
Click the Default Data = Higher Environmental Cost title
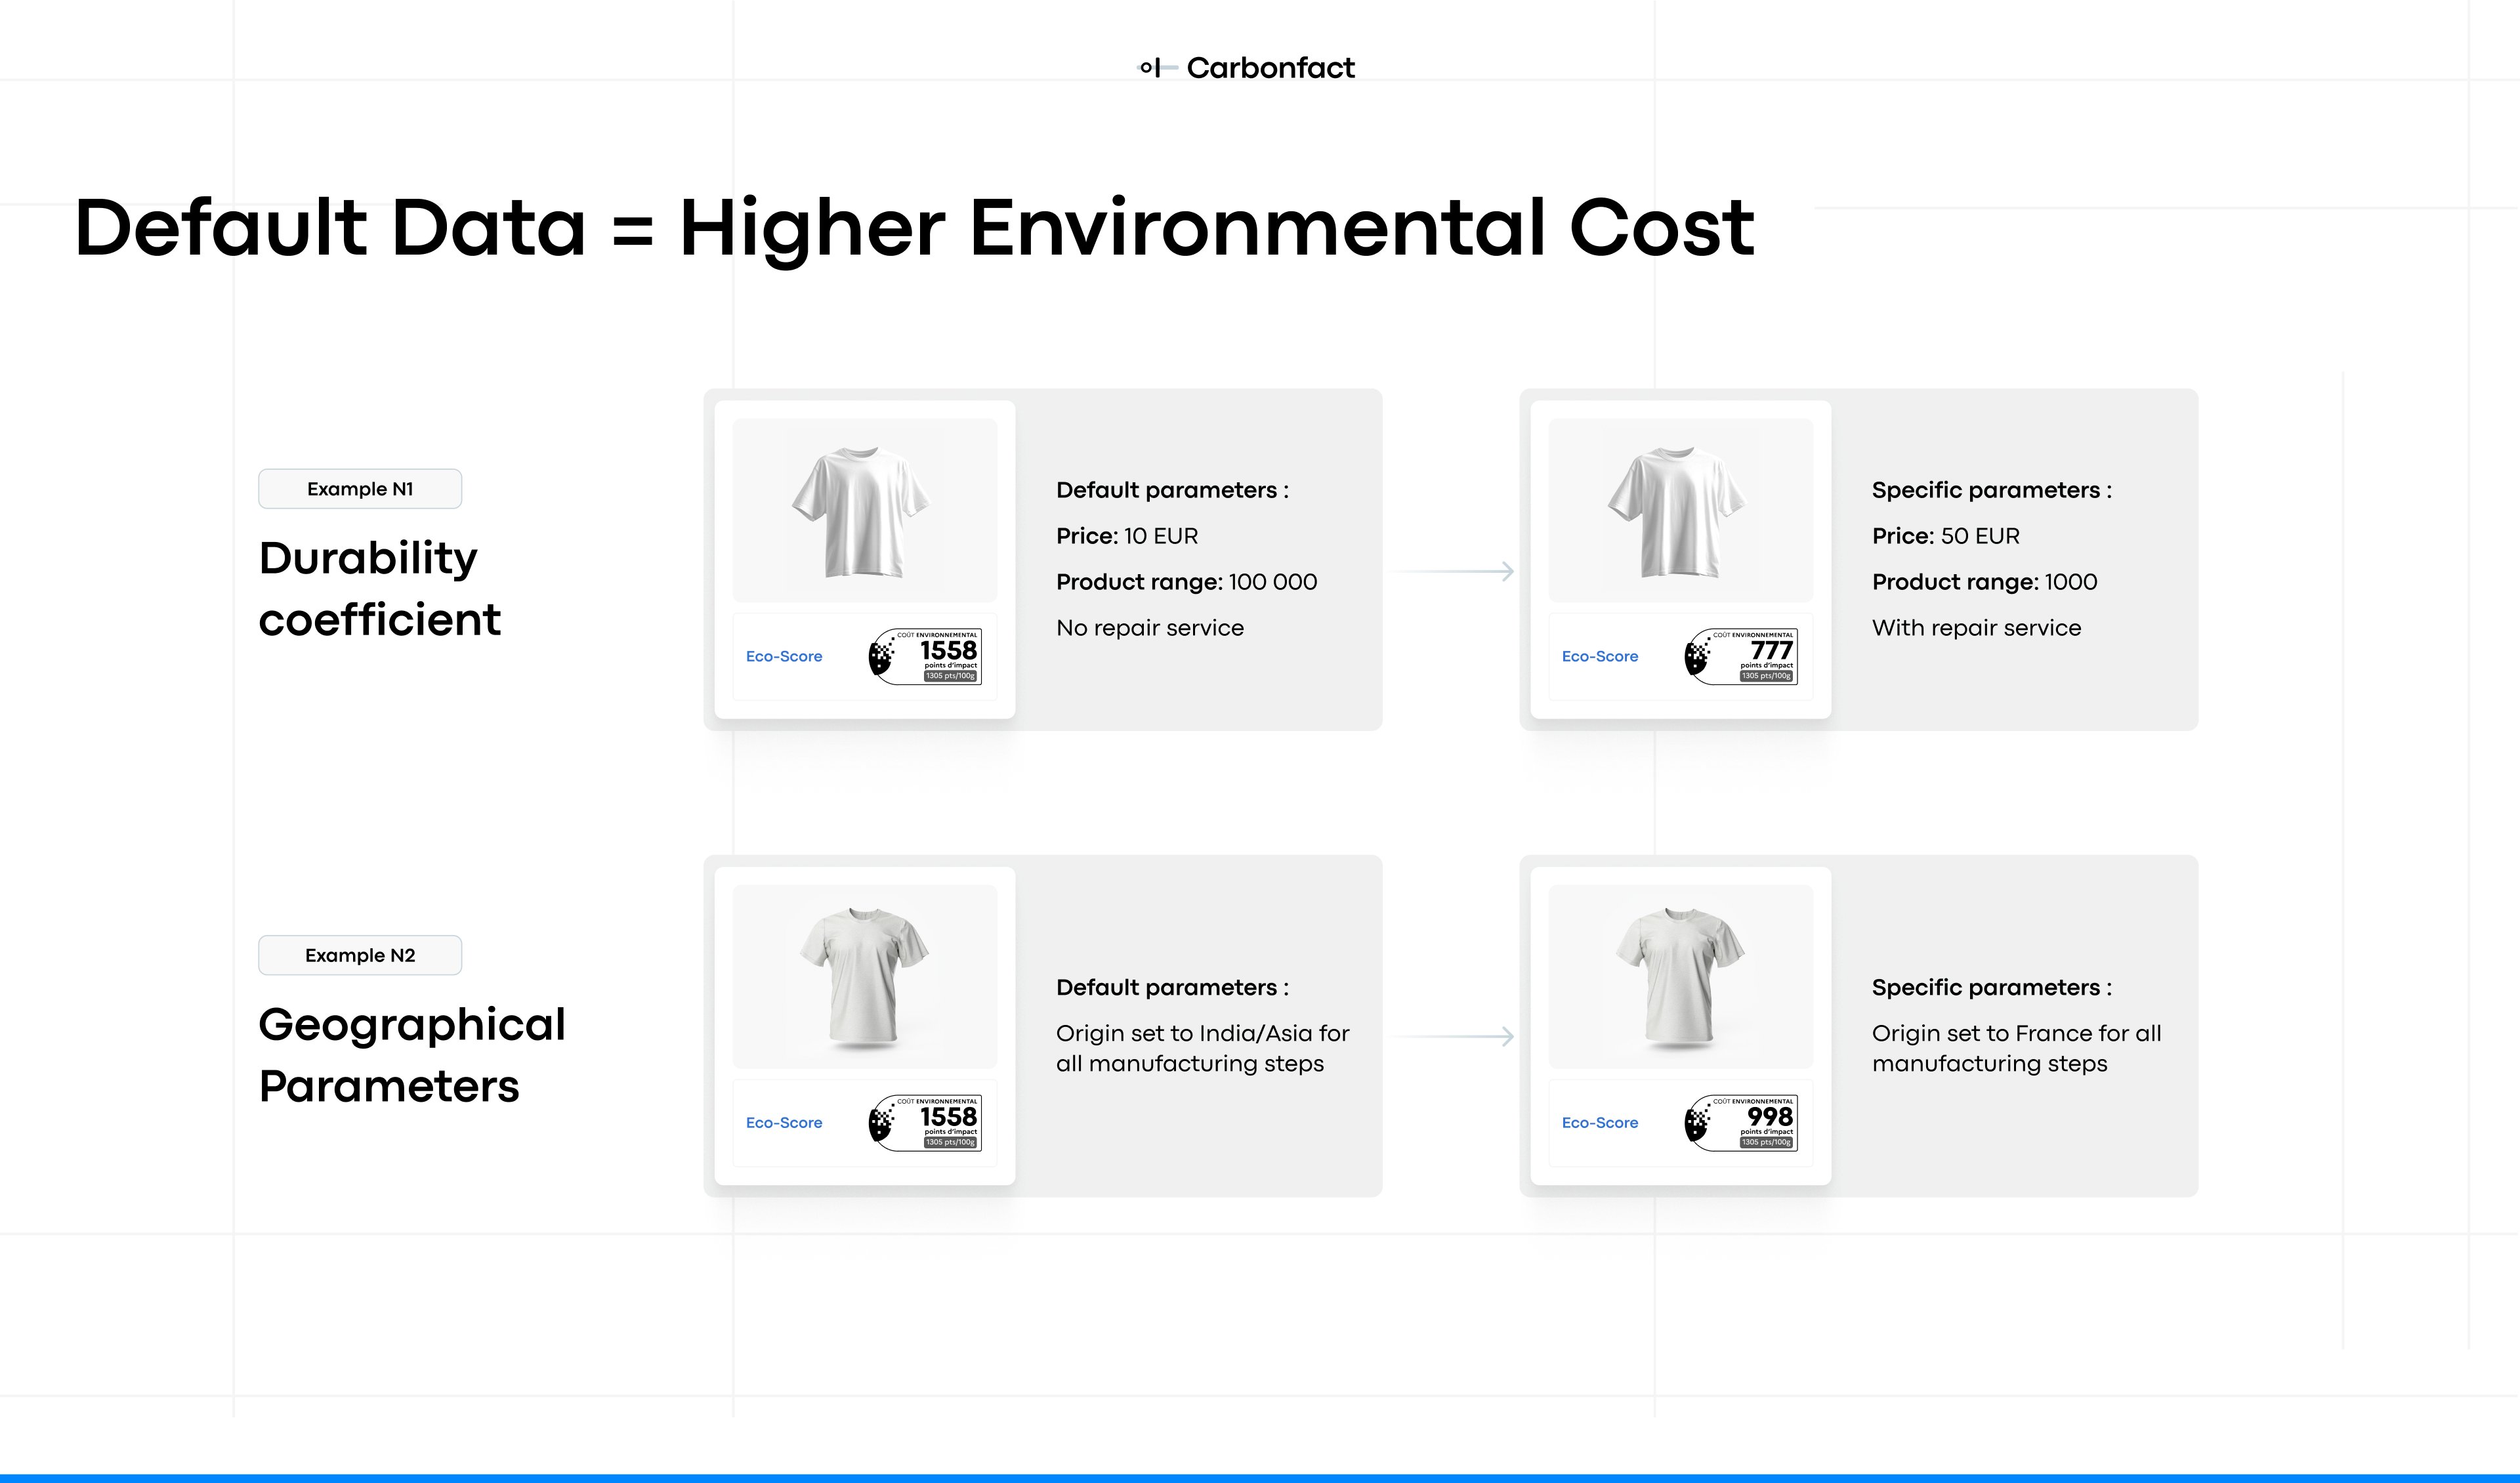[914, 228]
